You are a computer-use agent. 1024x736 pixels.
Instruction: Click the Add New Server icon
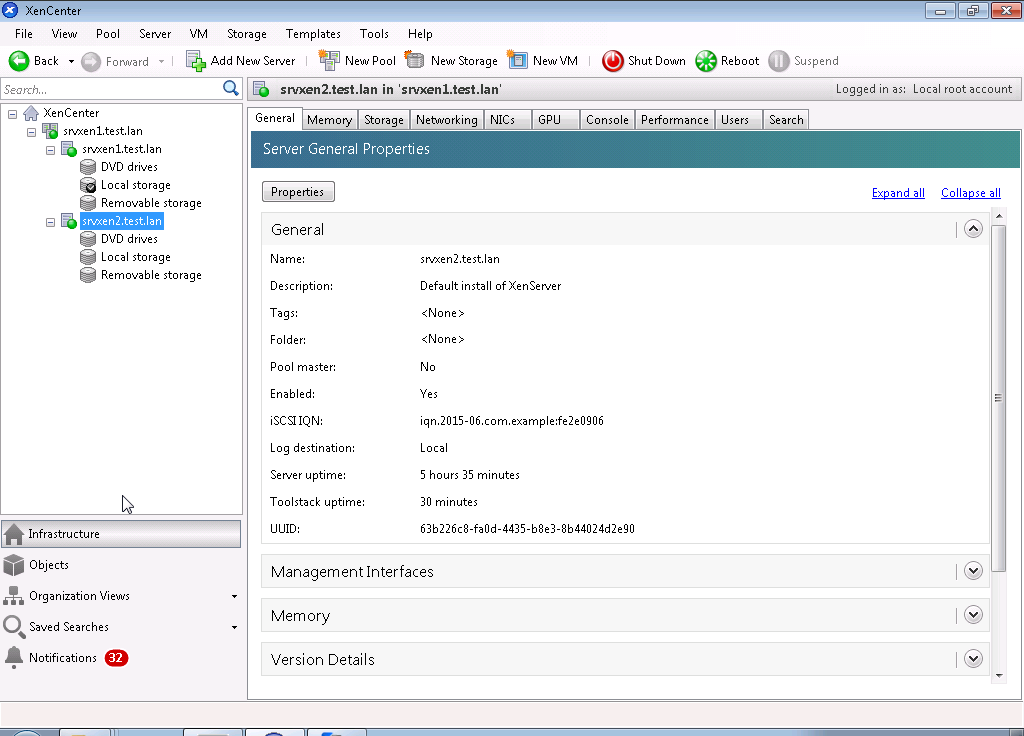pos(196,61)
